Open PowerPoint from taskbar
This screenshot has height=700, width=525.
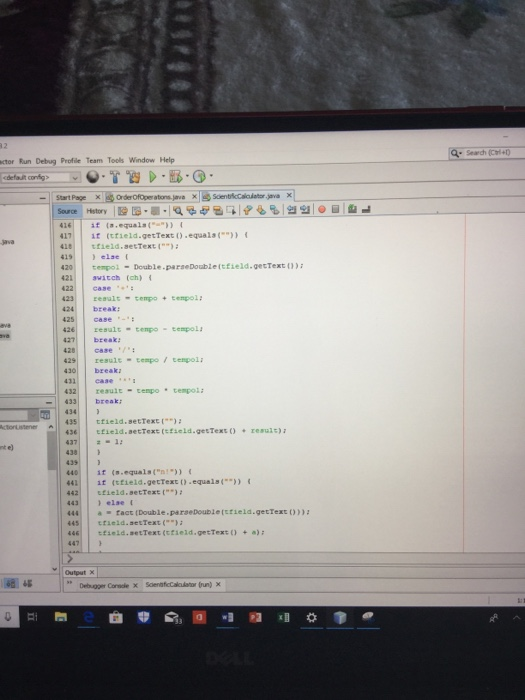point(255,618)
